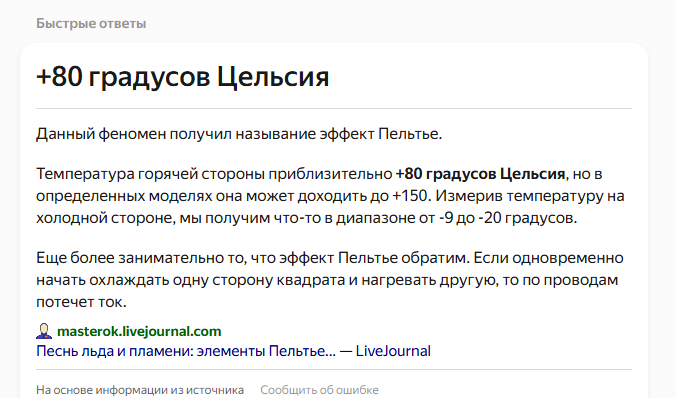This screenshot has width=676, height=398.
Task: Click the 'На основе информации из источника' text
Action: point(140,390)
